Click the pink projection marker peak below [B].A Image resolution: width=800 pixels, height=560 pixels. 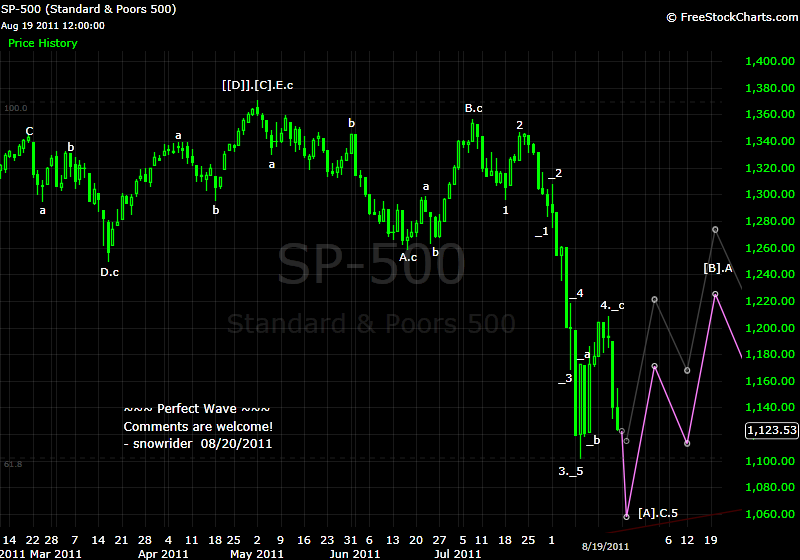[715, 294]
